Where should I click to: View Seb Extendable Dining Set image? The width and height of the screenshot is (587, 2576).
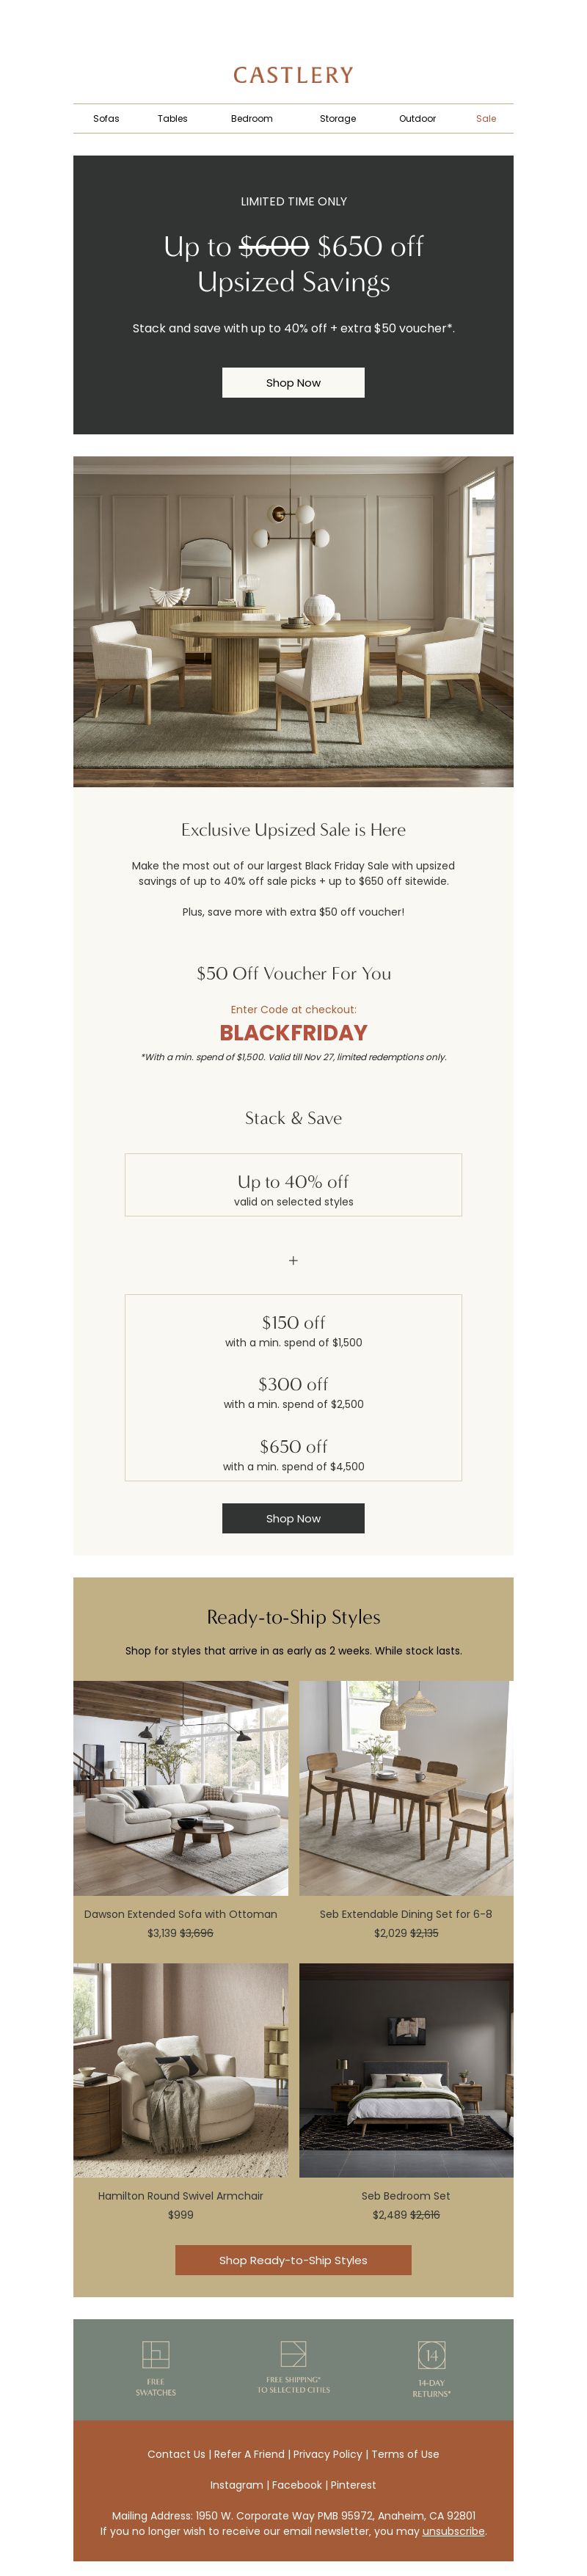point(406,1787)
